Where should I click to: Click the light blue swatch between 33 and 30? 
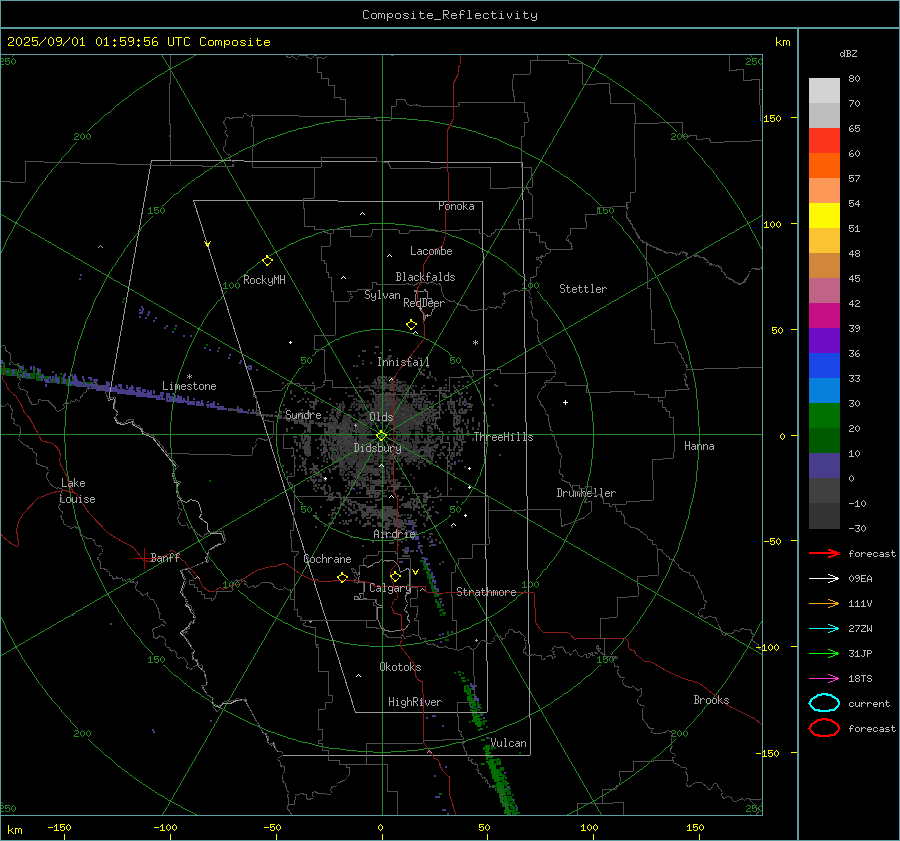point(824,390)
